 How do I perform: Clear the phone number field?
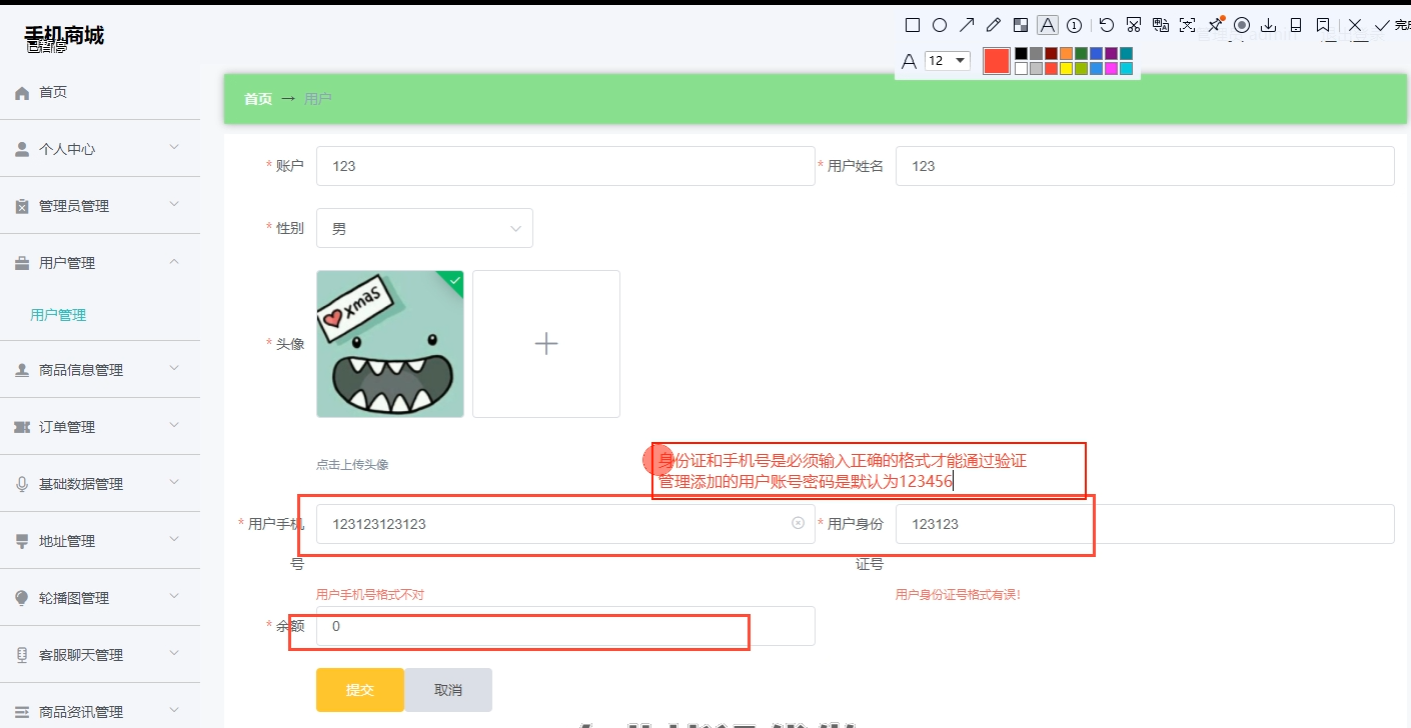798,523
